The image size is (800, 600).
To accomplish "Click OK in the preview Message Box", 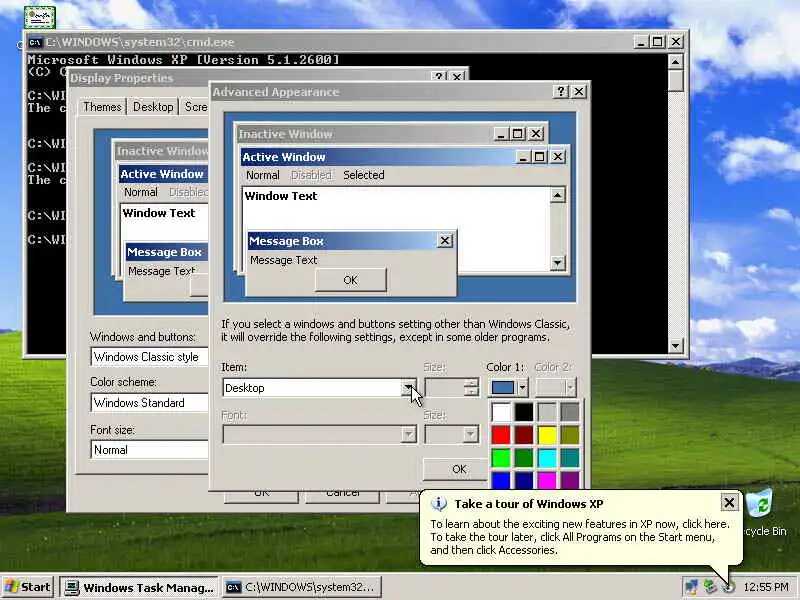I will coord(351,280).
